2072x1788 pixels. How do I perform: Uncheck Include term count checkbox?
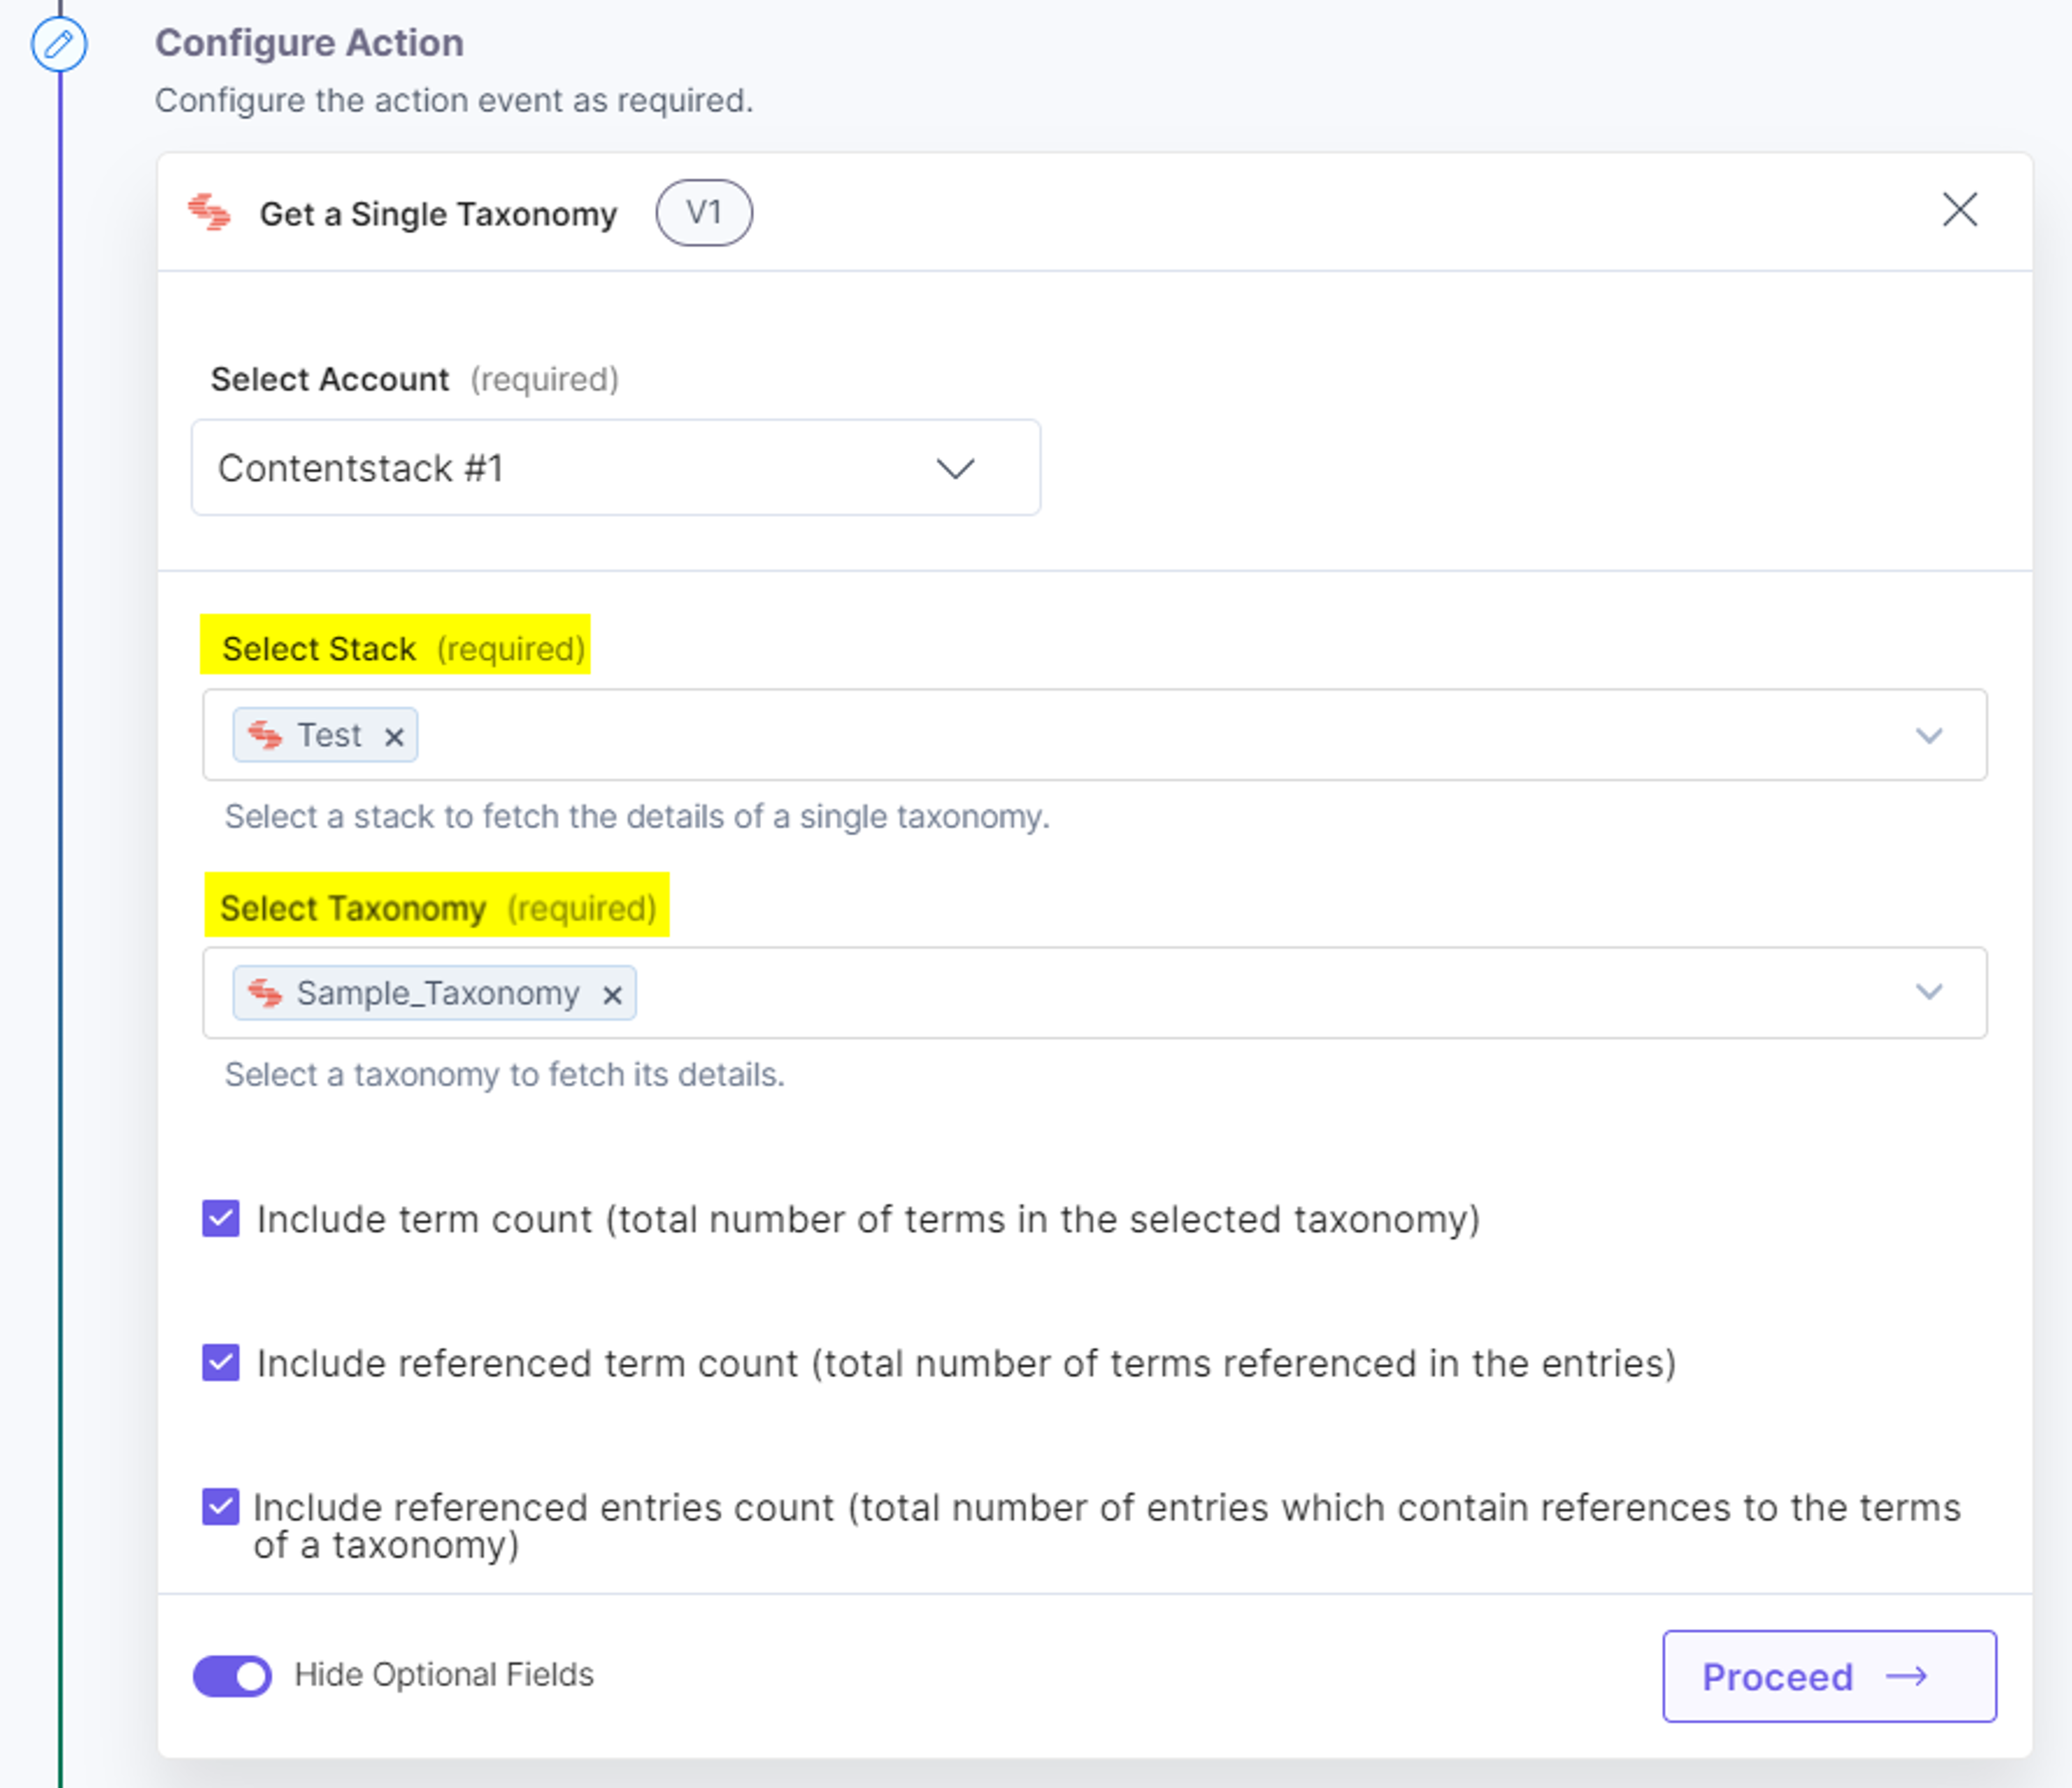(x=221, y=1219)
